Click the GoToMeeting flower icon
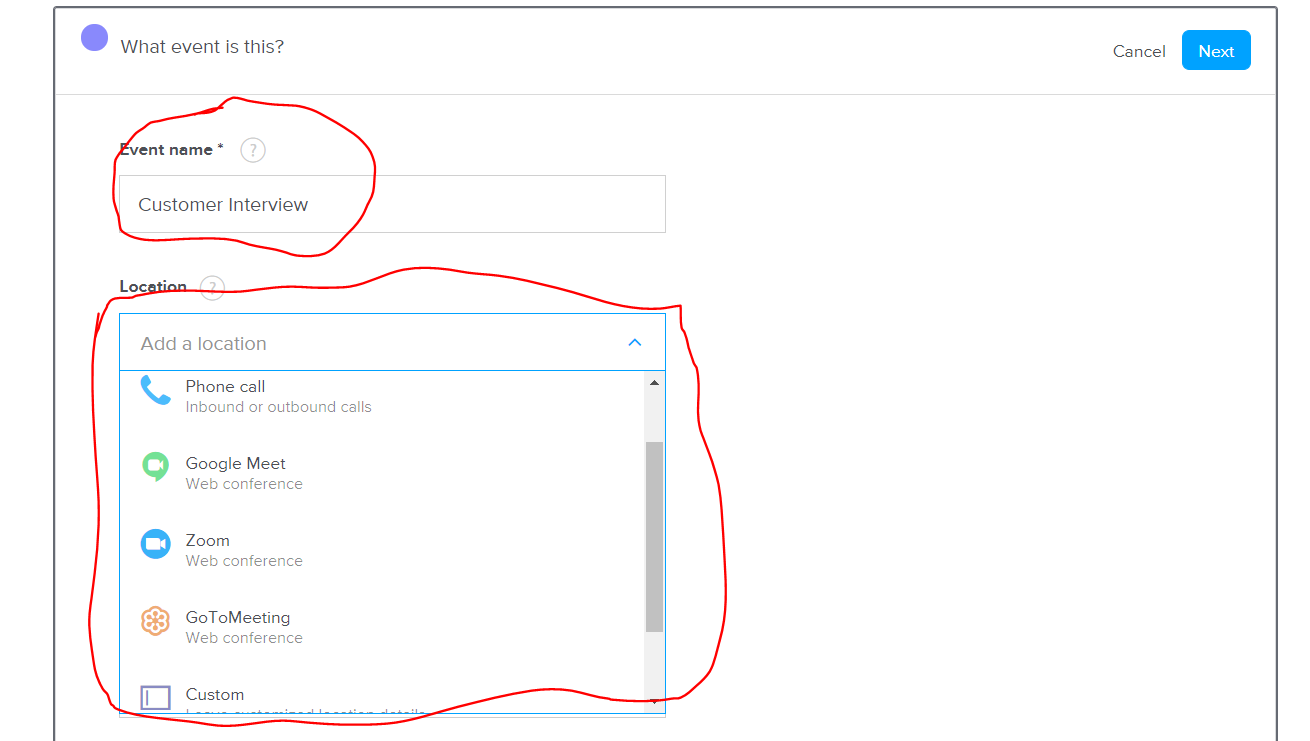Image resolution: width=1310 pixels, height=741 pixels. click(x=155, y=621)
